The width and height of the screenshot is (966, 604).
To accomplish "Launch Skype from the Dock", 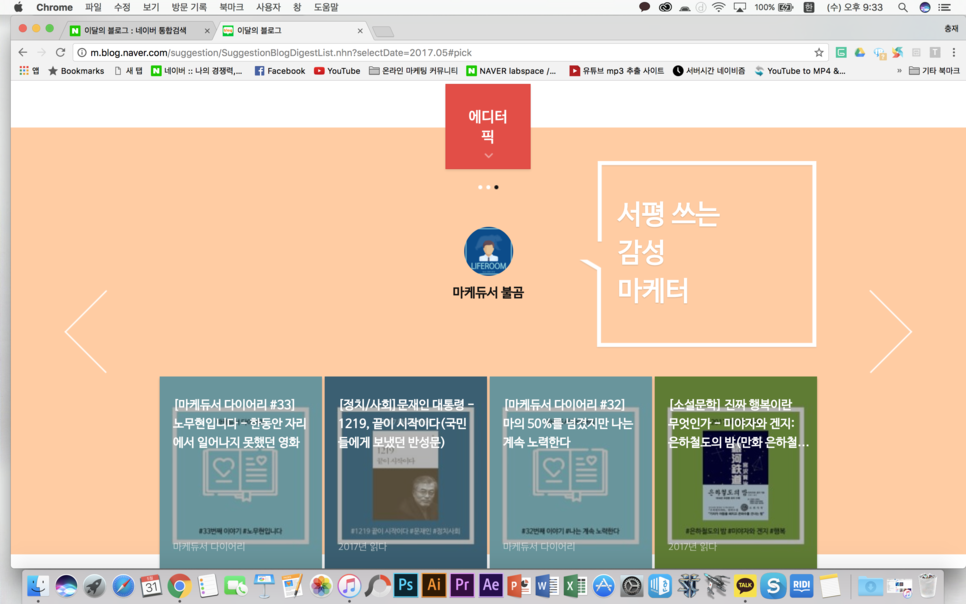I will (771, 586).
